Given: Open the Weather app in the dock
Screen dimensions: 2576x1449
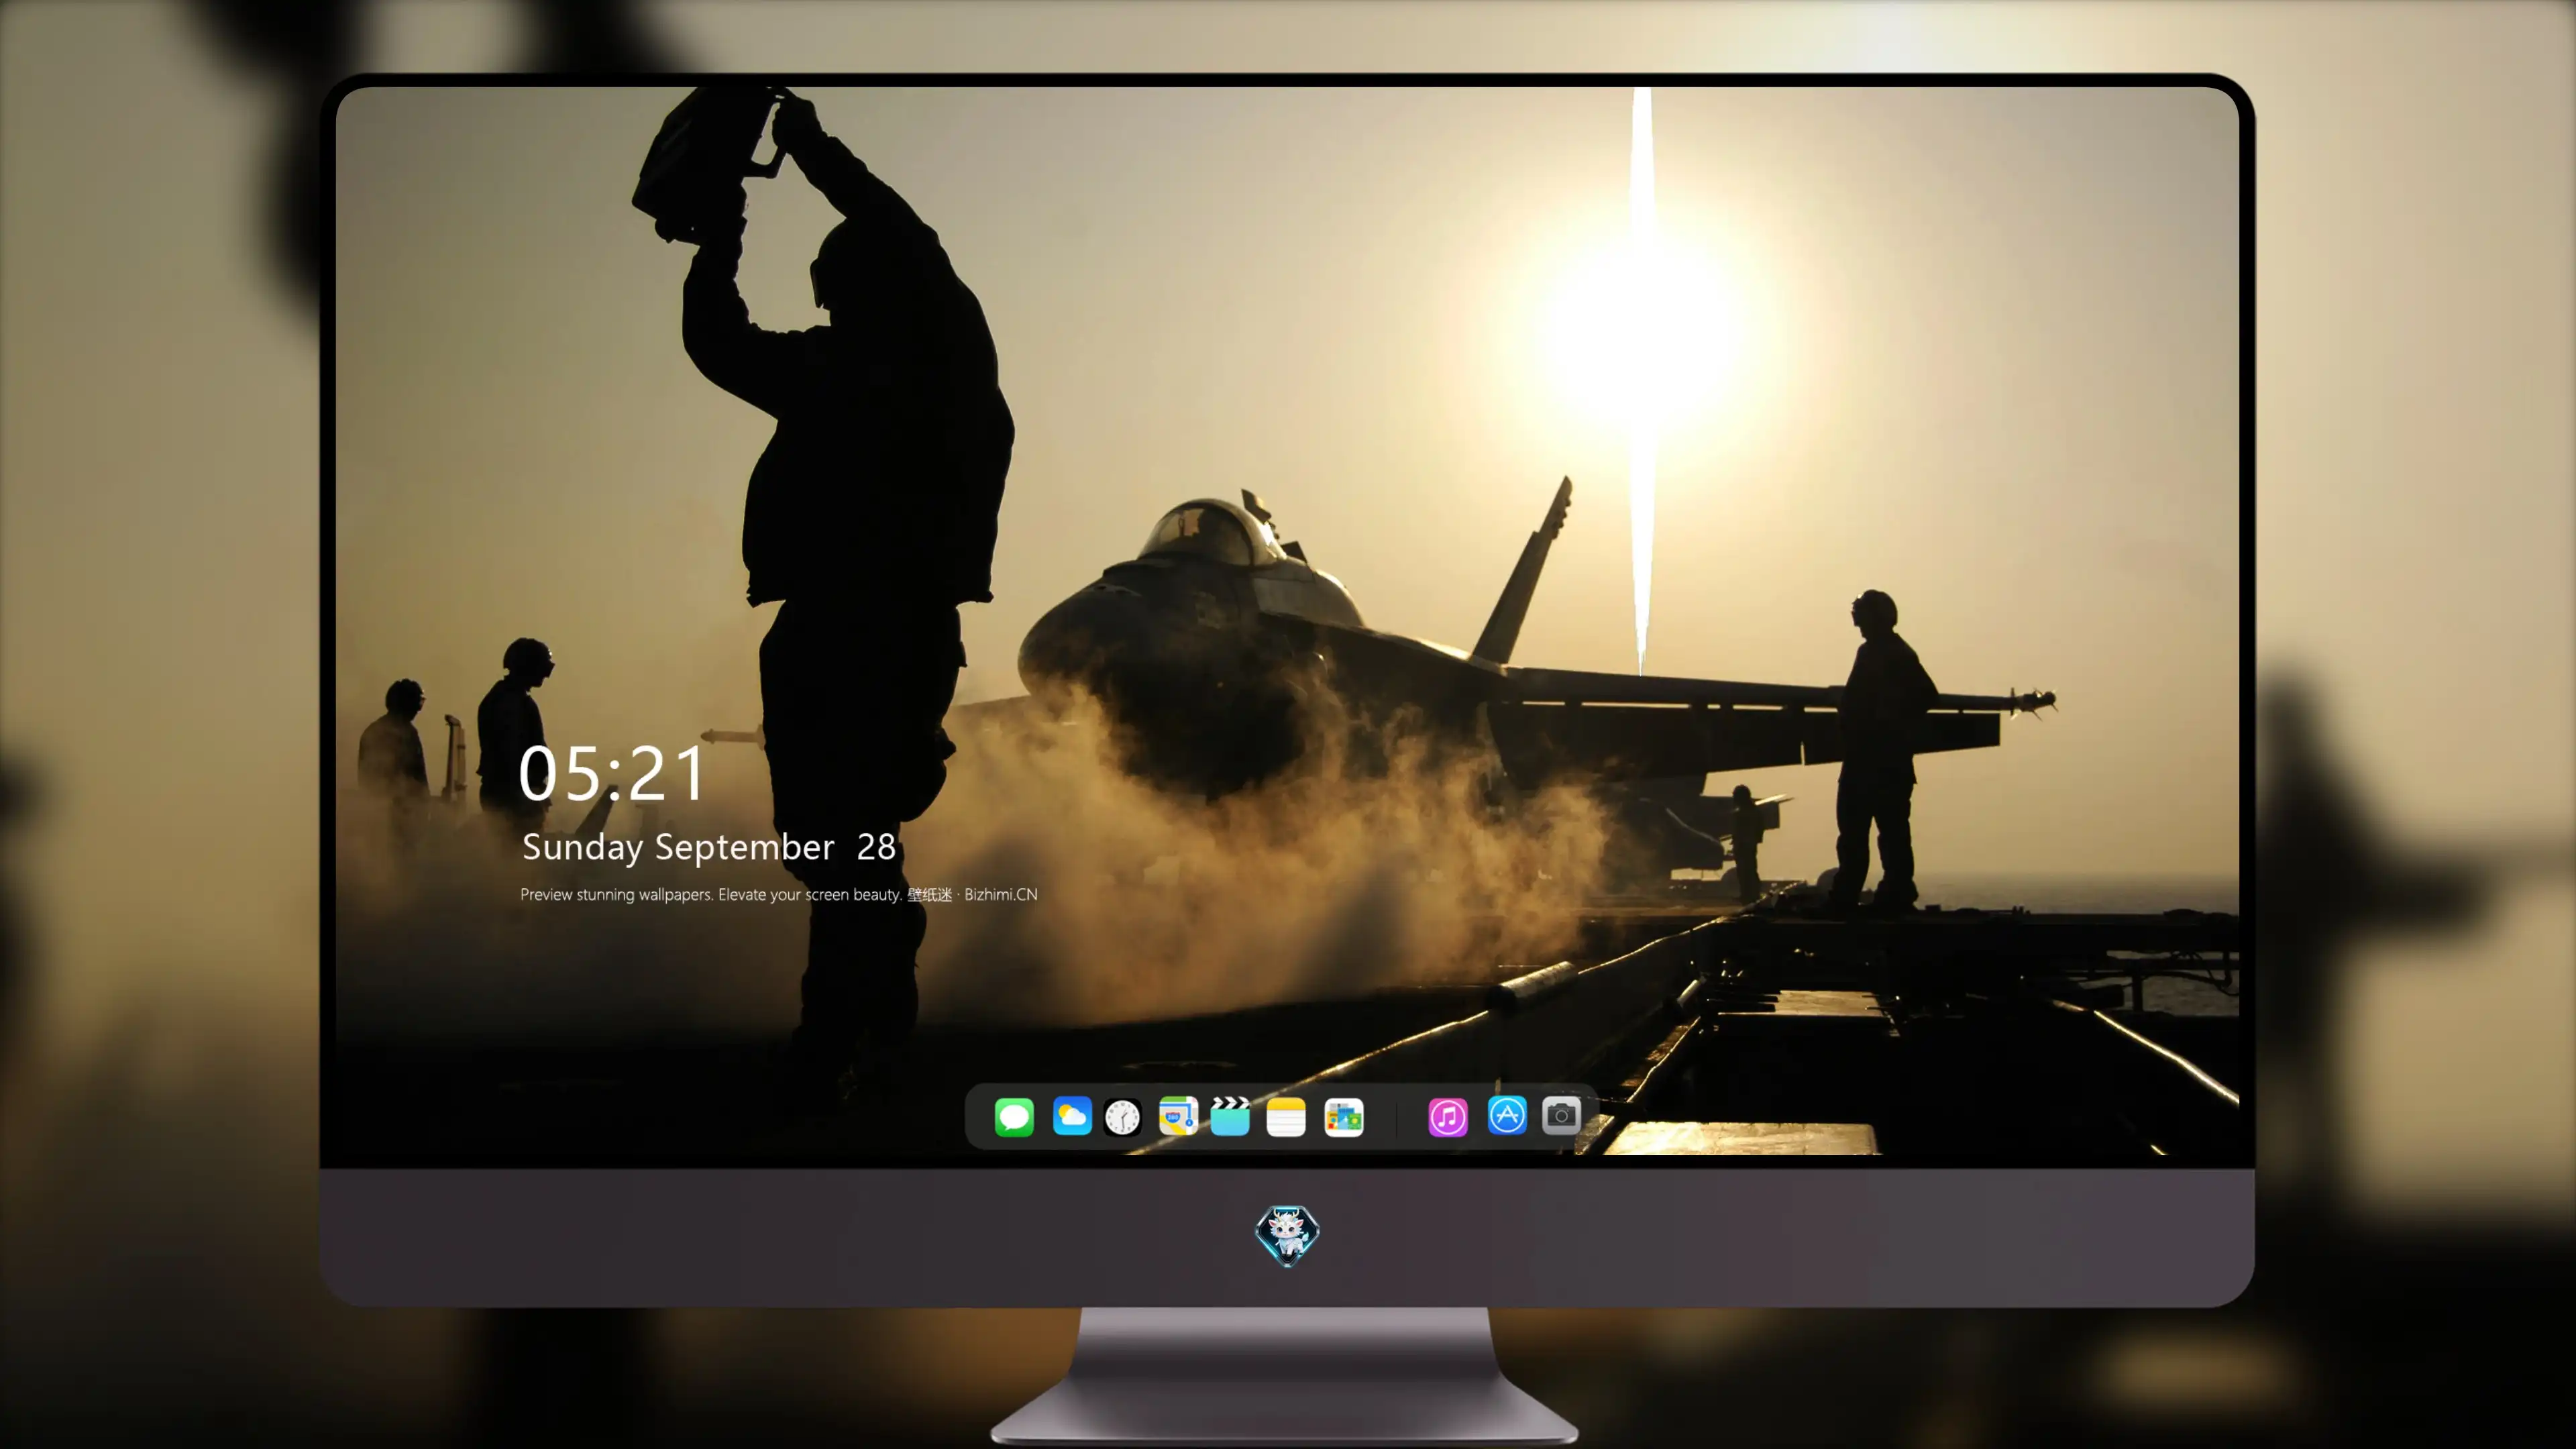Looking at the screenshot, I should (x=1072, y=1116).
